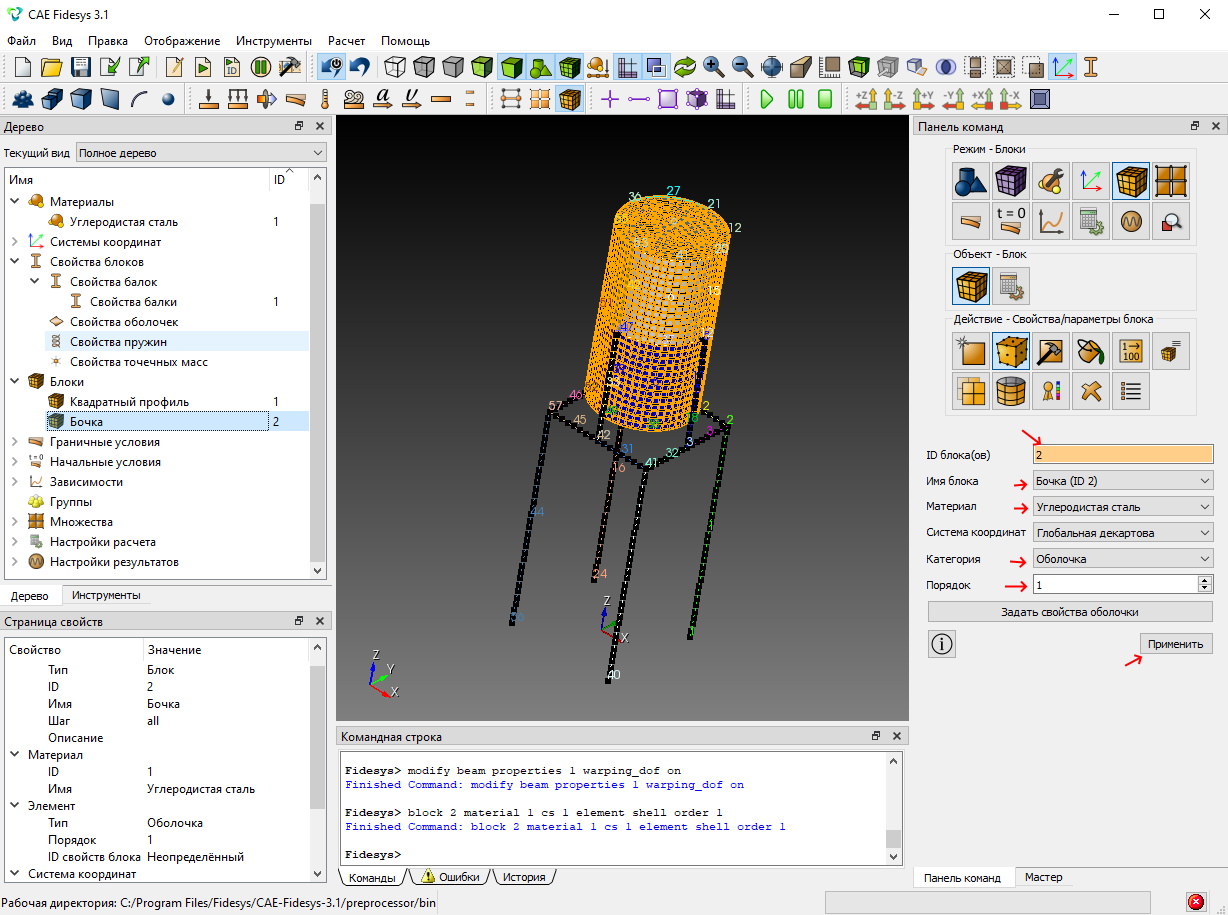
Task: Set view direction to +Z
Action: [x=866, y=99]
